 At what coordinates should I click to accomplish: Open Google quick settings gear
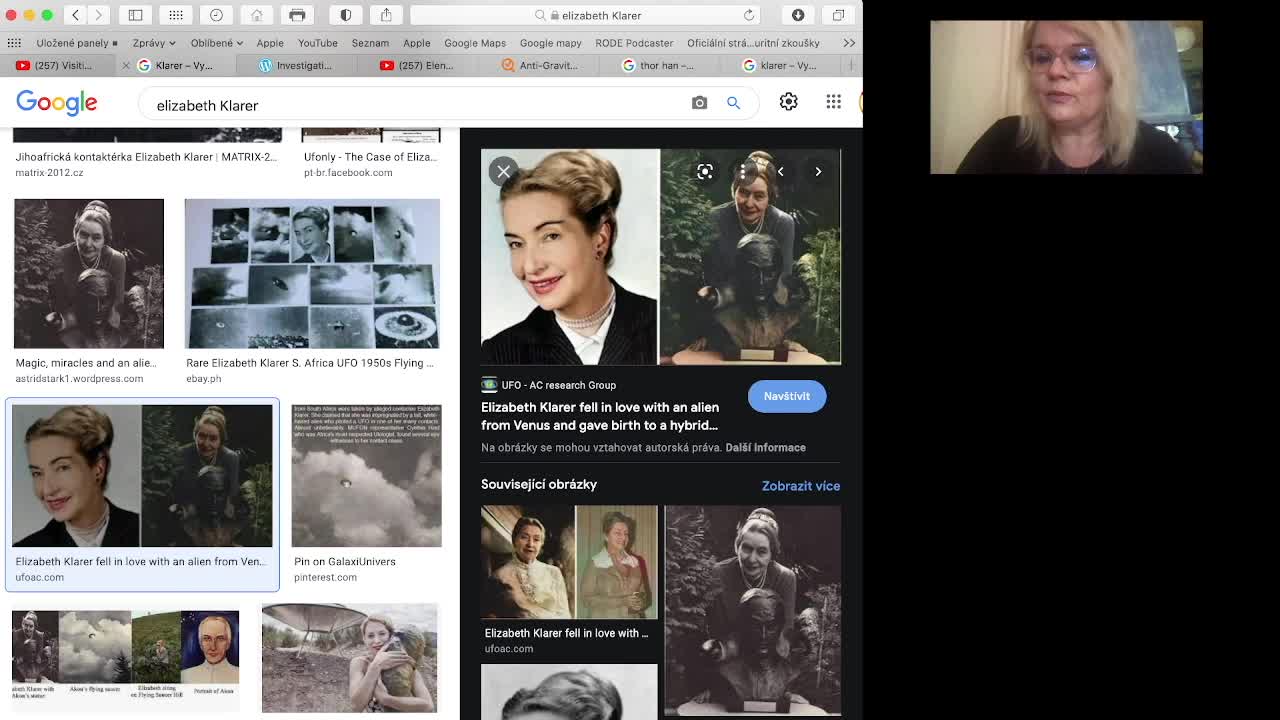788,101
